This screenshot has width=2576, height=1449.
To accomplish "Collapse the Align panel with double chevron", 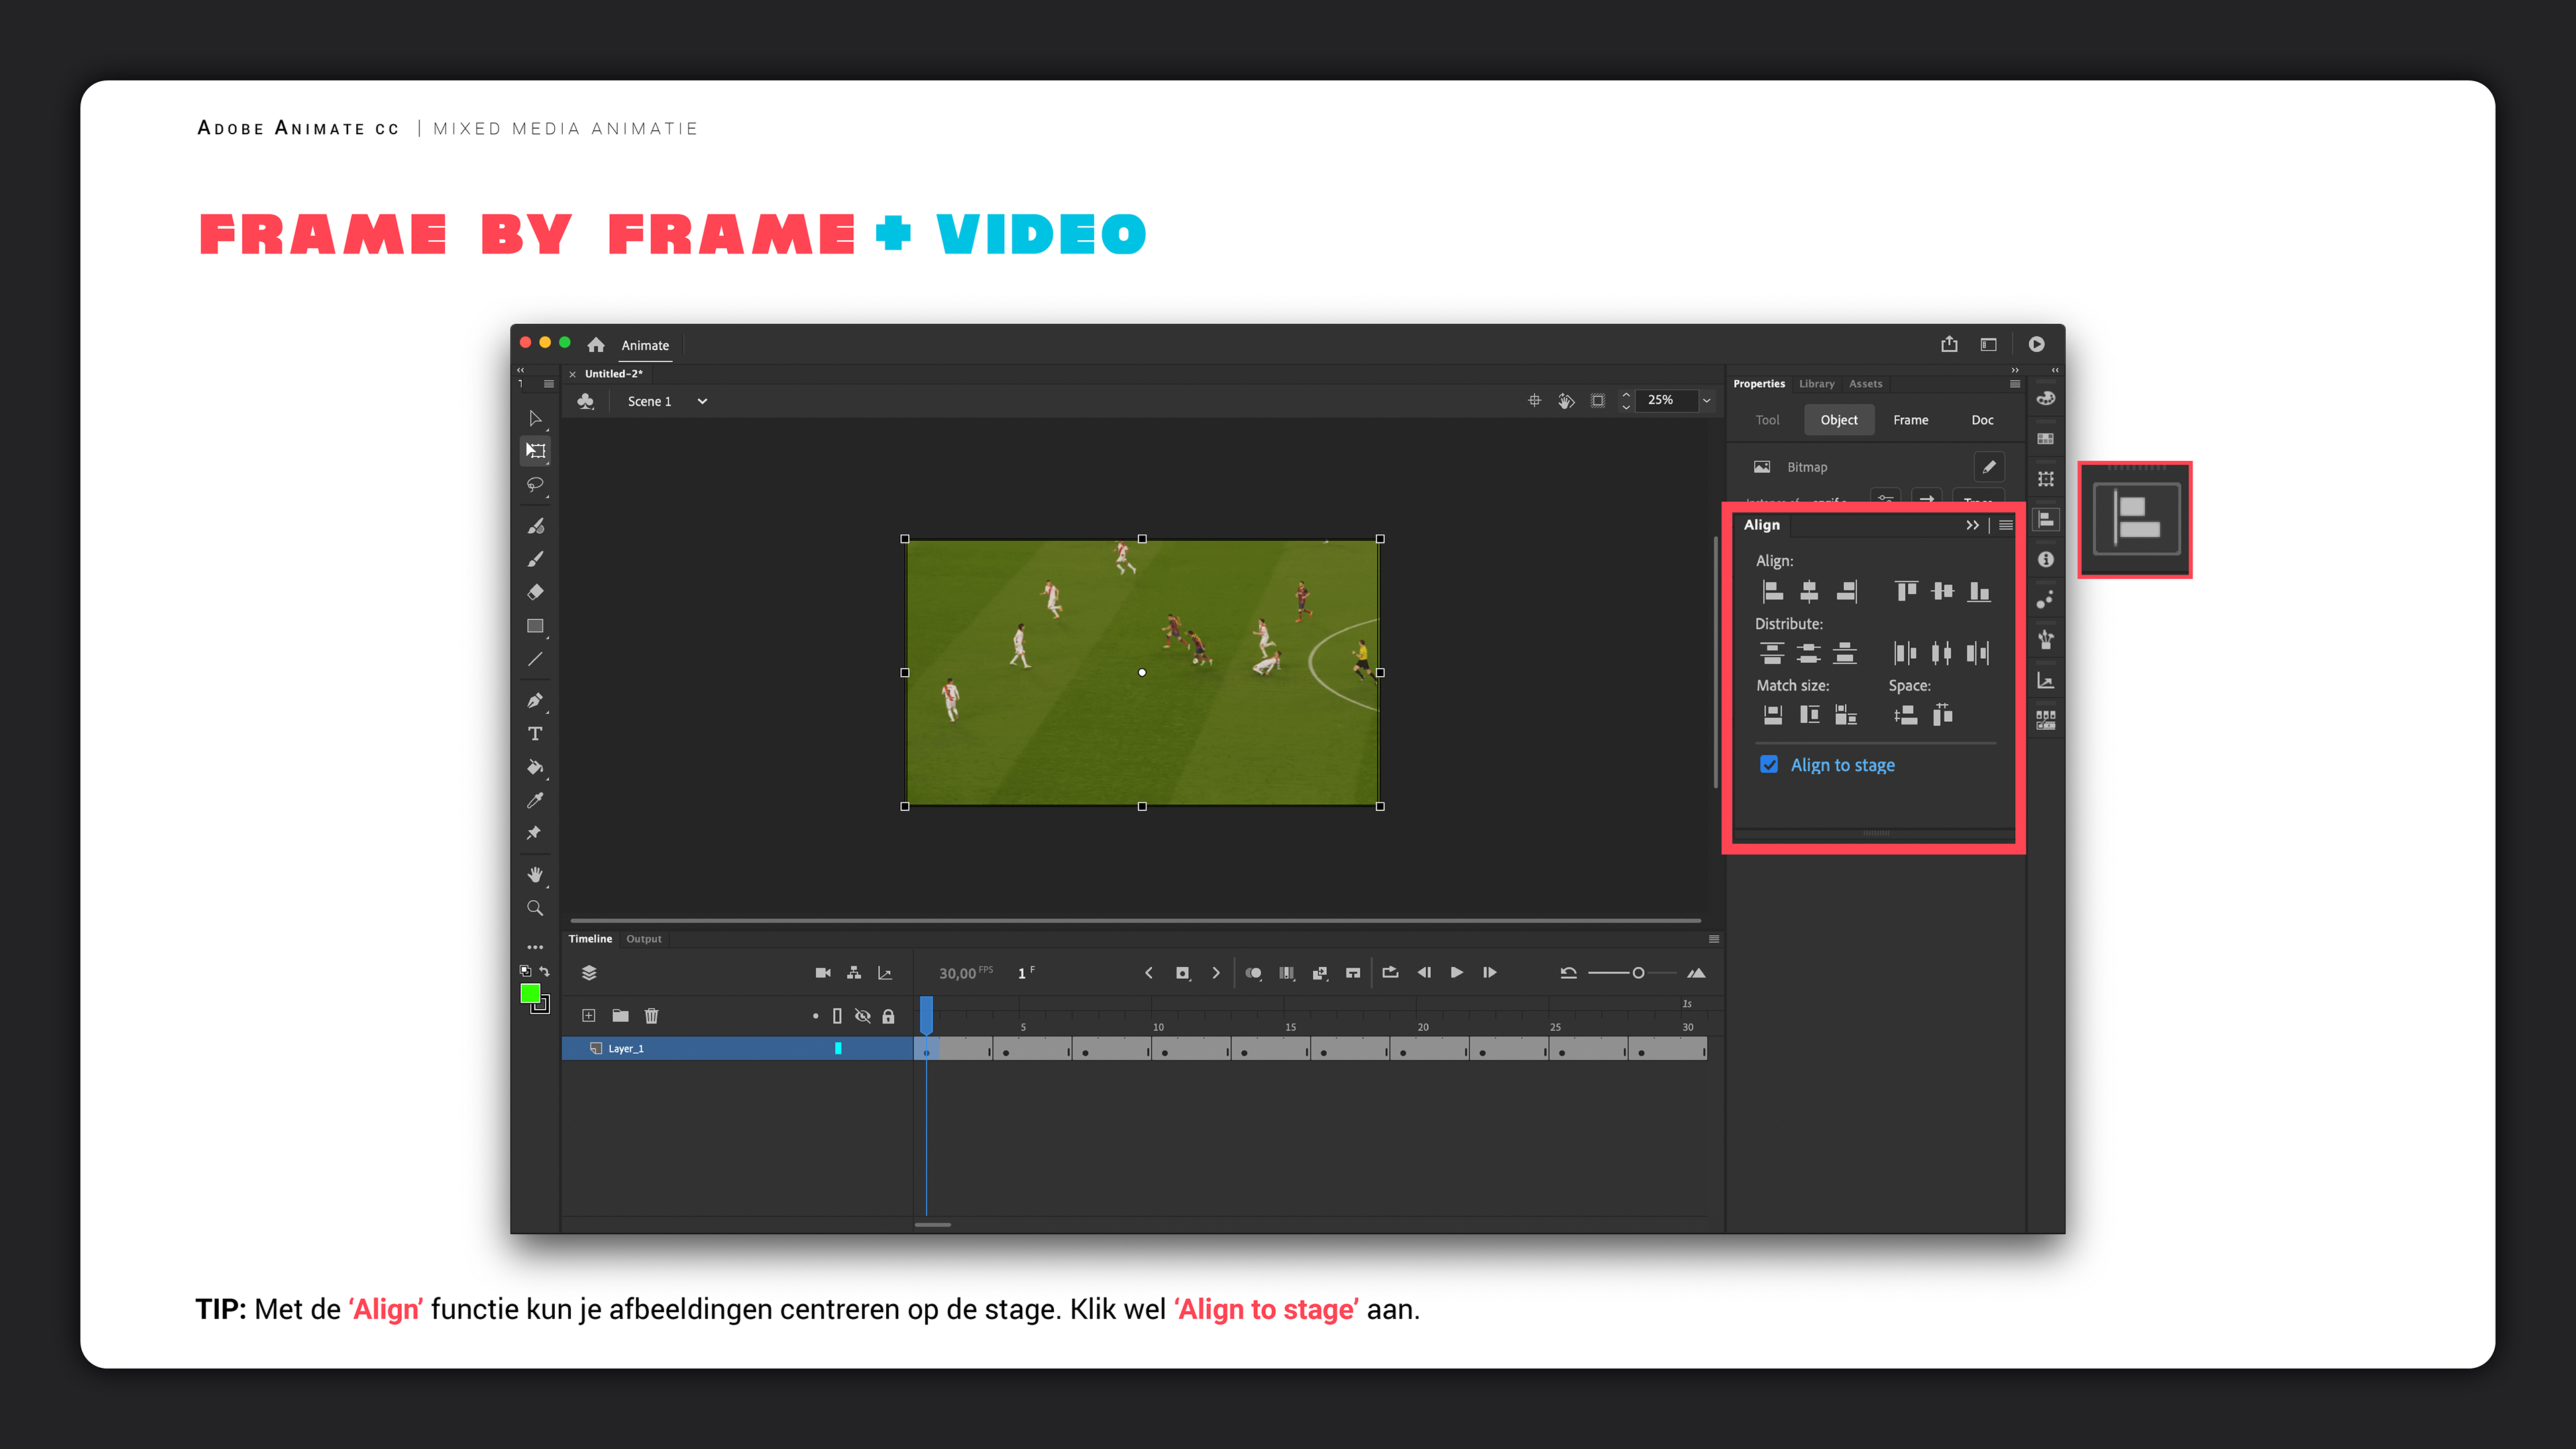I will 1972,525.
